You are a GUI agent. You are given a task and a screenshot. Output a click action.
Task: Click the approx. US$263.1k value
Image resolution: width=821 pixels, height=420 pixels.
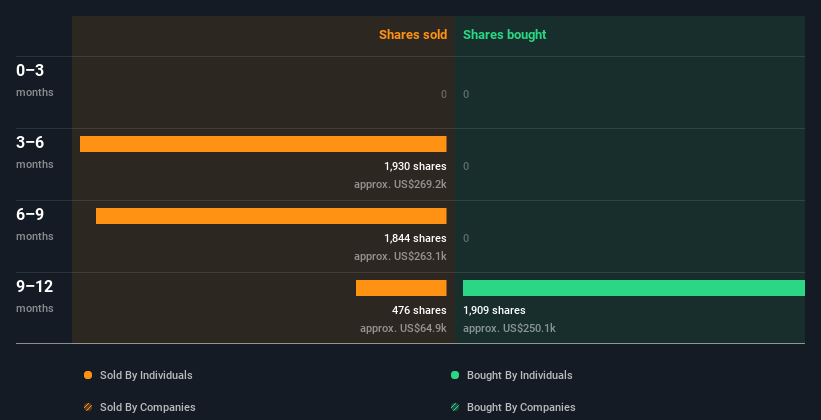click(400, 257)
